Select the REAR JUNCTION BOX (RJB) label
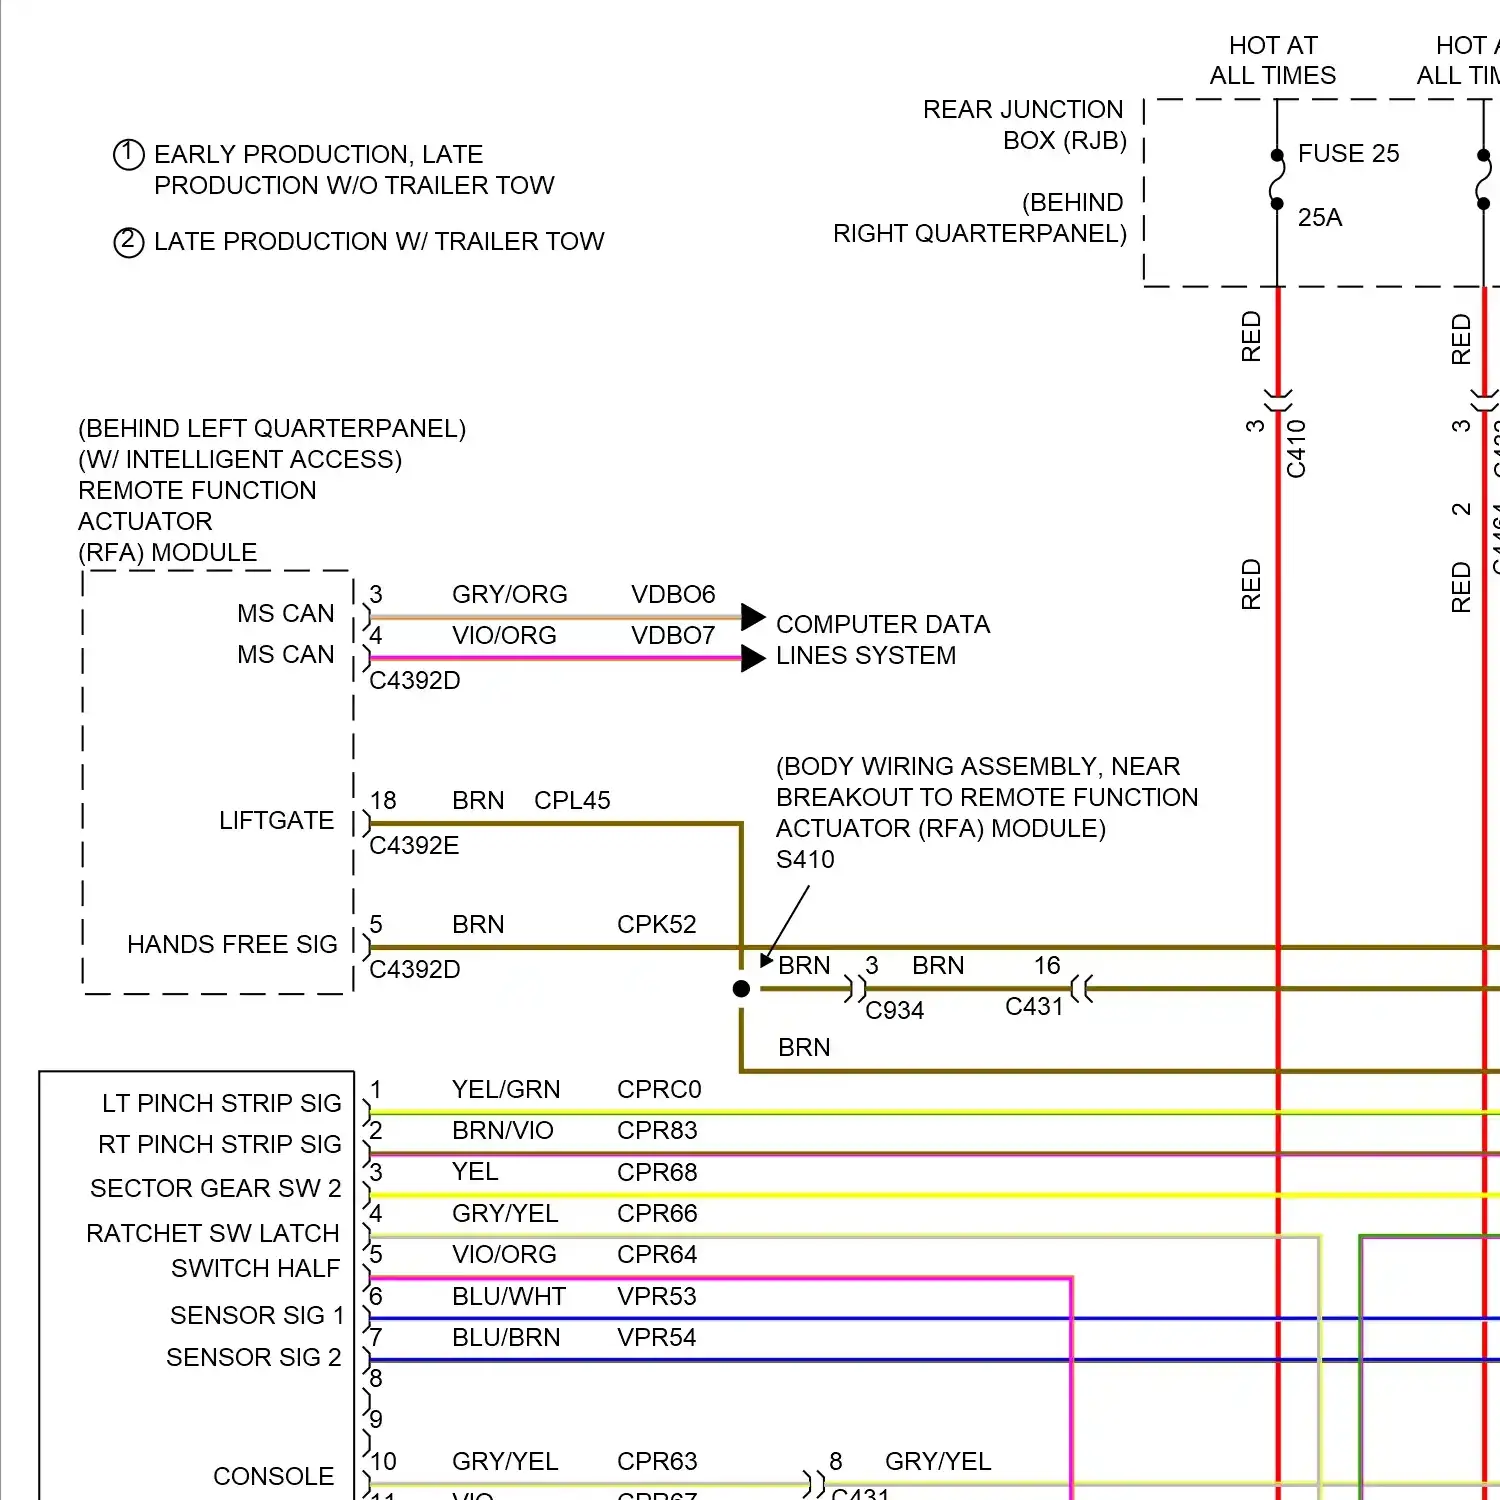 (x=1024, y=124)
